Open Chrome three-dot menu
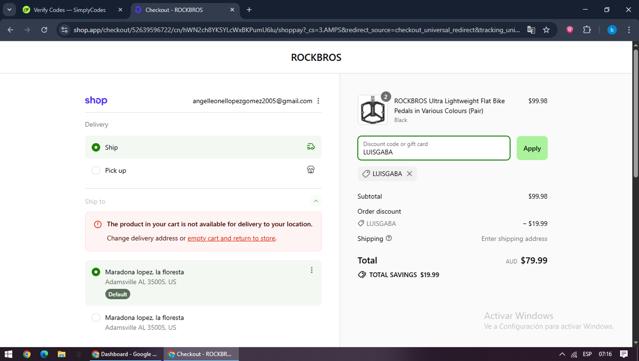The width and height of the screenshot is (639, 361). click(x=629, y=30)
